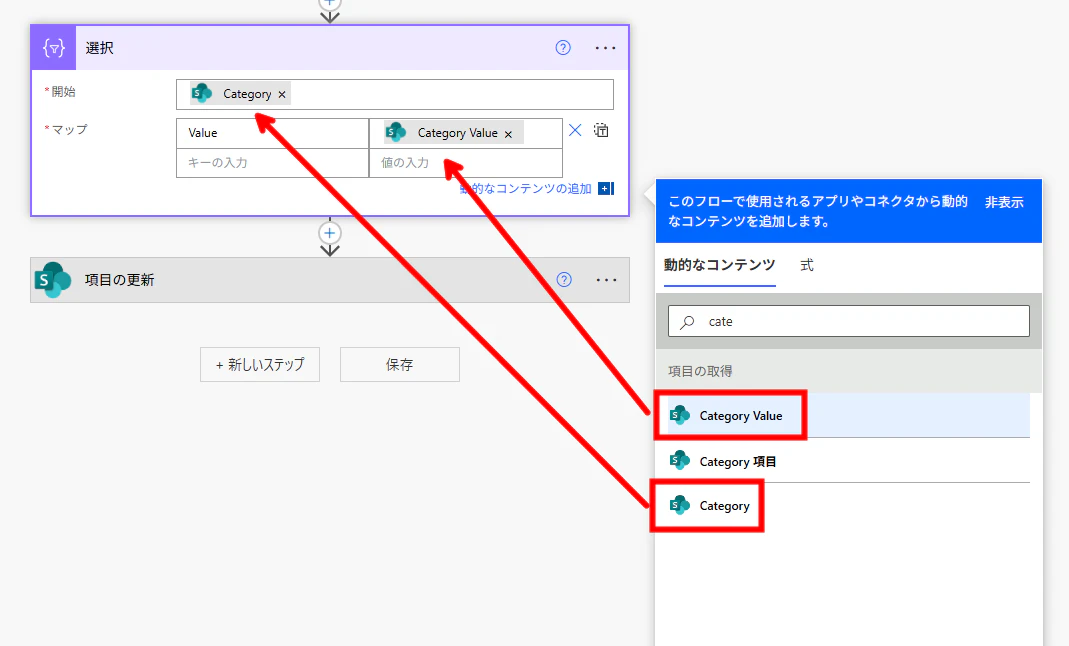Click the 値の入力 field
Viewport: 1069px width, 646px height.
click(466, 163)
